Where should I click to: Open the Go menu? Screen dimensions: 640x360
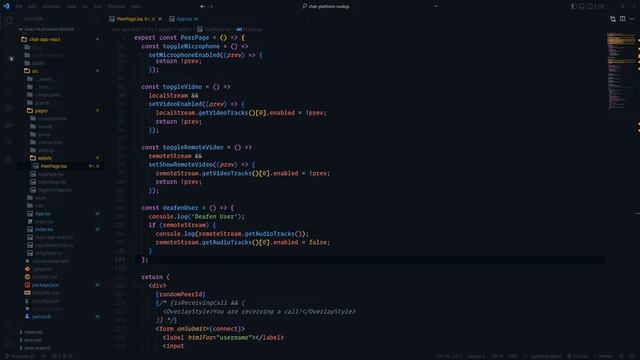click(85, 7)
